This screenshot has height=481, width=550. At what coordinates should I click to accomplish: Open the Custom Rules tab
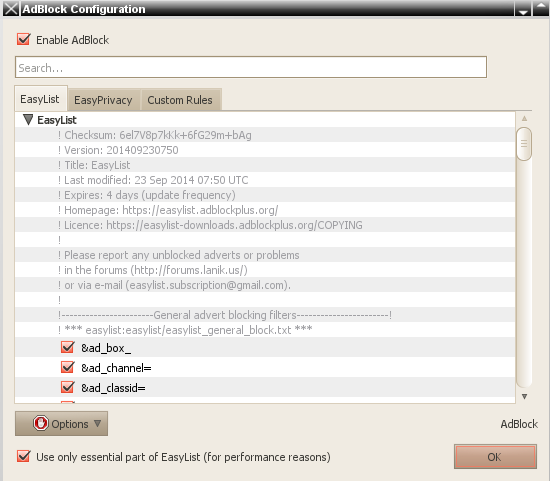tap(180, 100)
